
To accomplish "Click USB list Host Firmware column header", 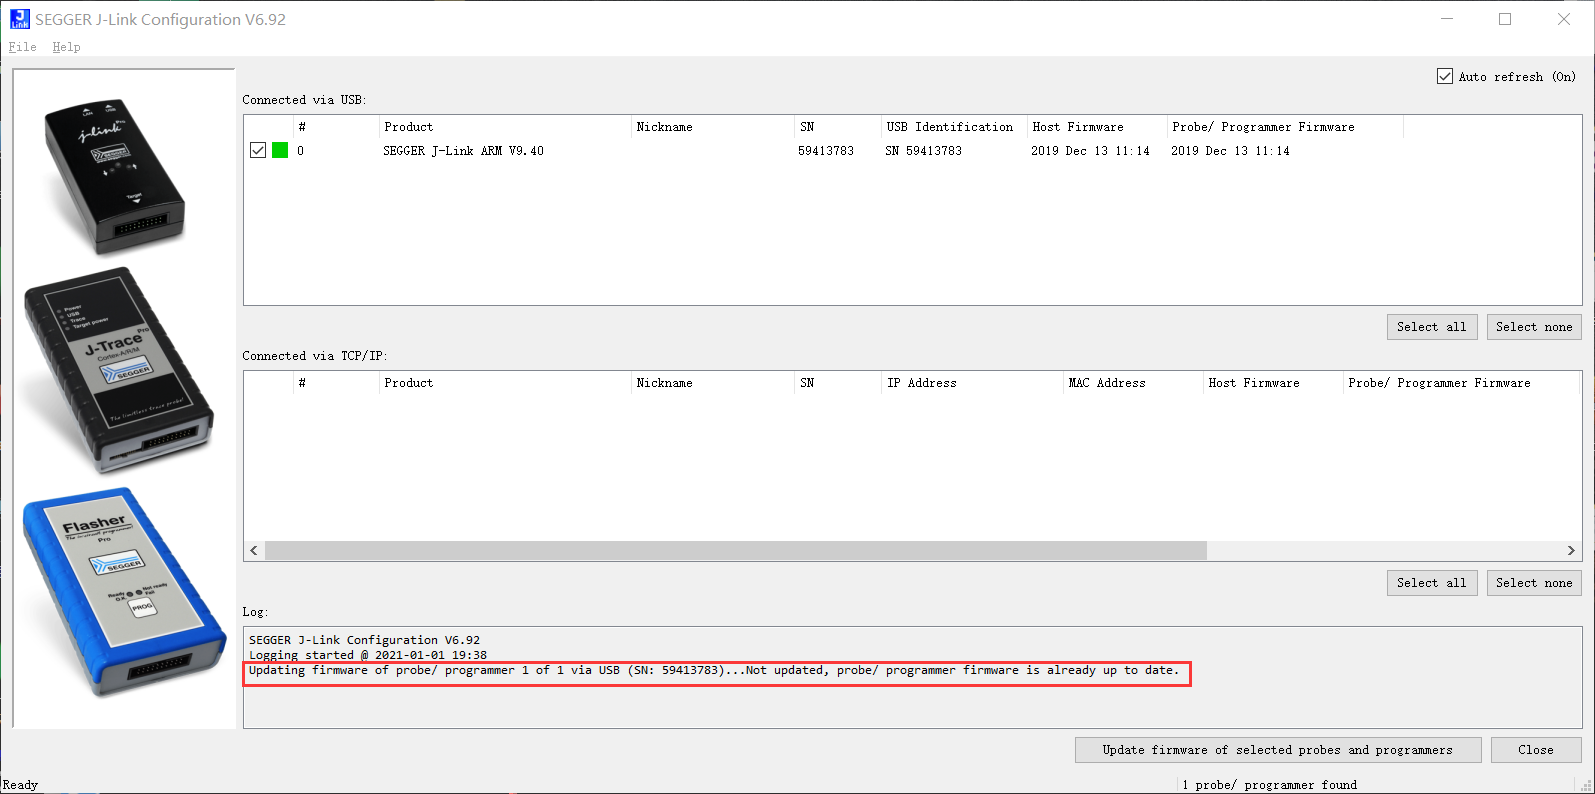I will pyautogui.click(x=1098, y=127).
